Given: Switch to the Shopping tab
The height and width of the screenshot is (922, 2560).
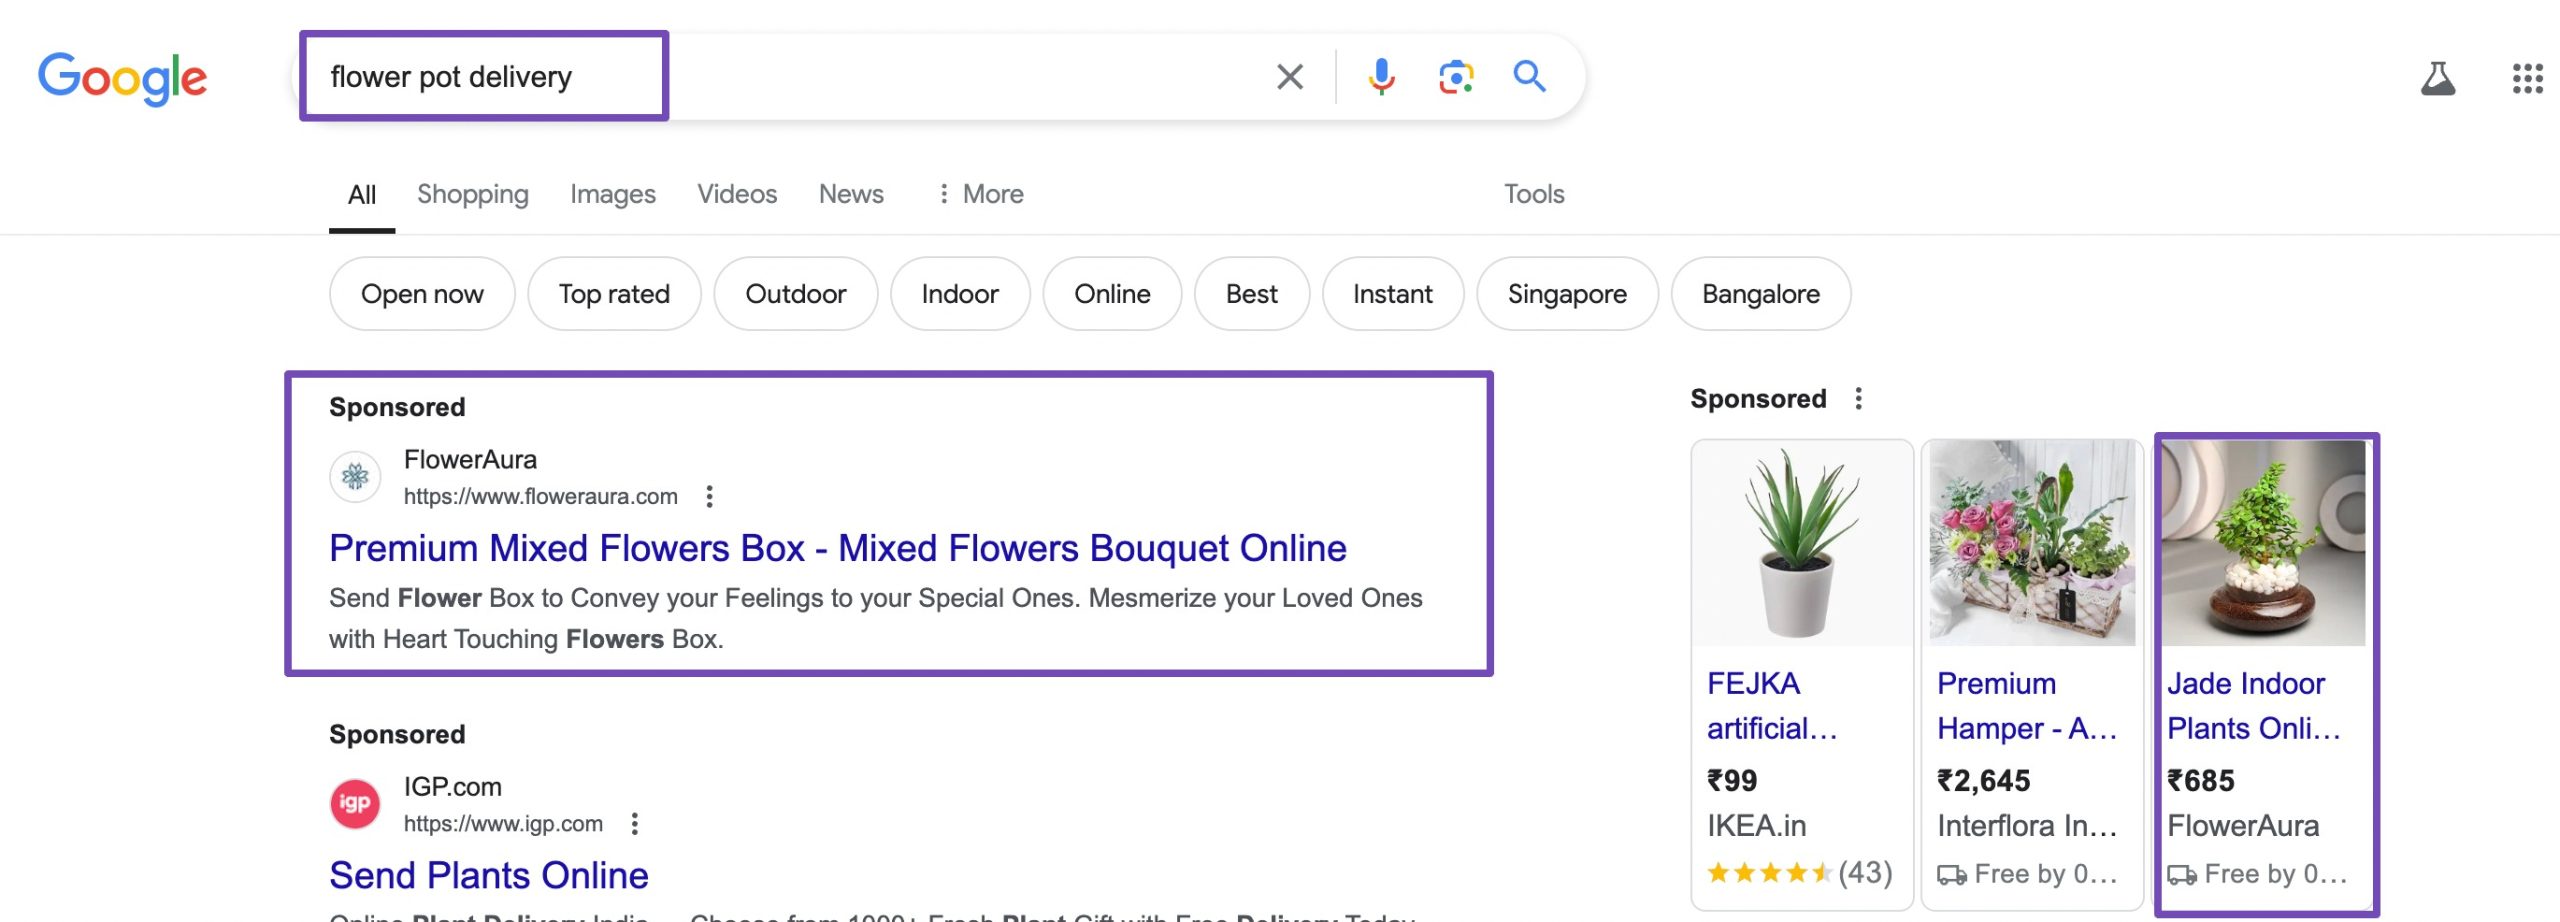Looking at the screenshot, I should [473, 194].
